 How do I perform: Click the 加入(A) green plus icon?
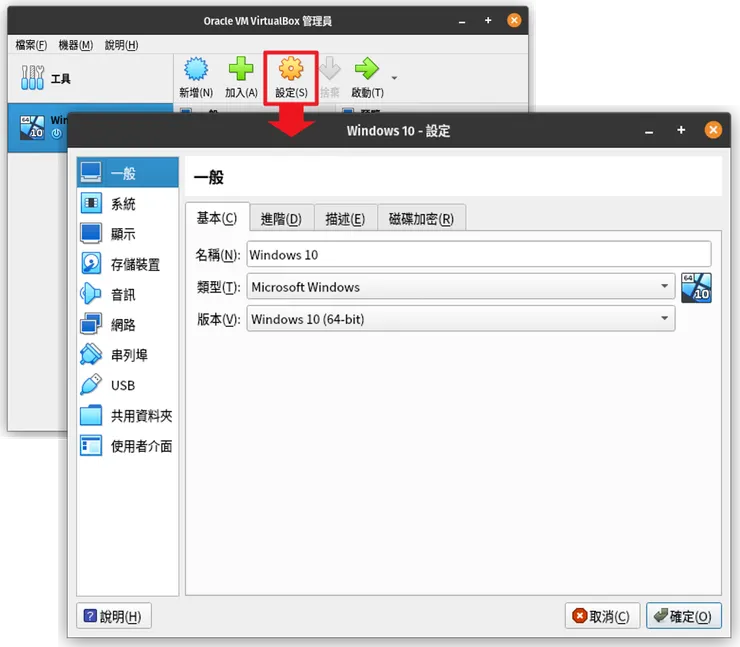point(241,69)
